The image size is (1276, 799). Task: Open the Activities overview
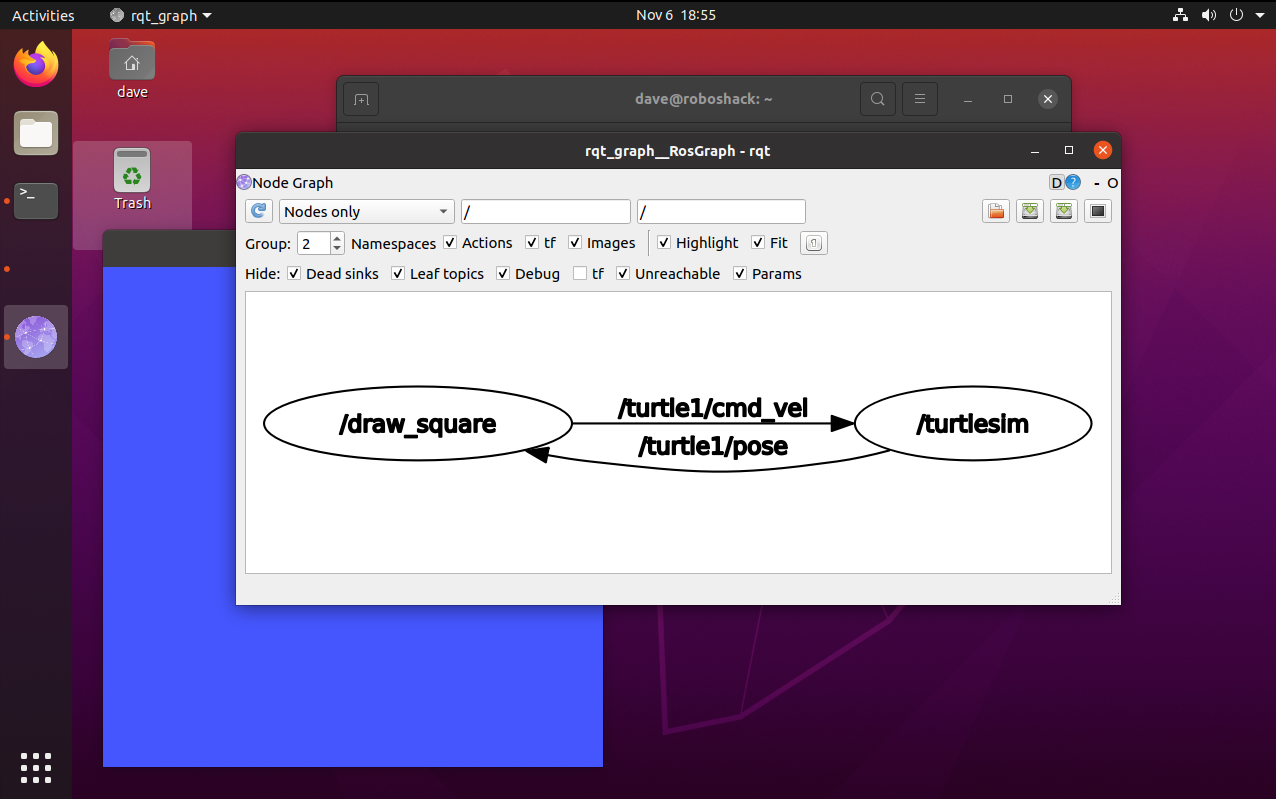coord(43,15)
